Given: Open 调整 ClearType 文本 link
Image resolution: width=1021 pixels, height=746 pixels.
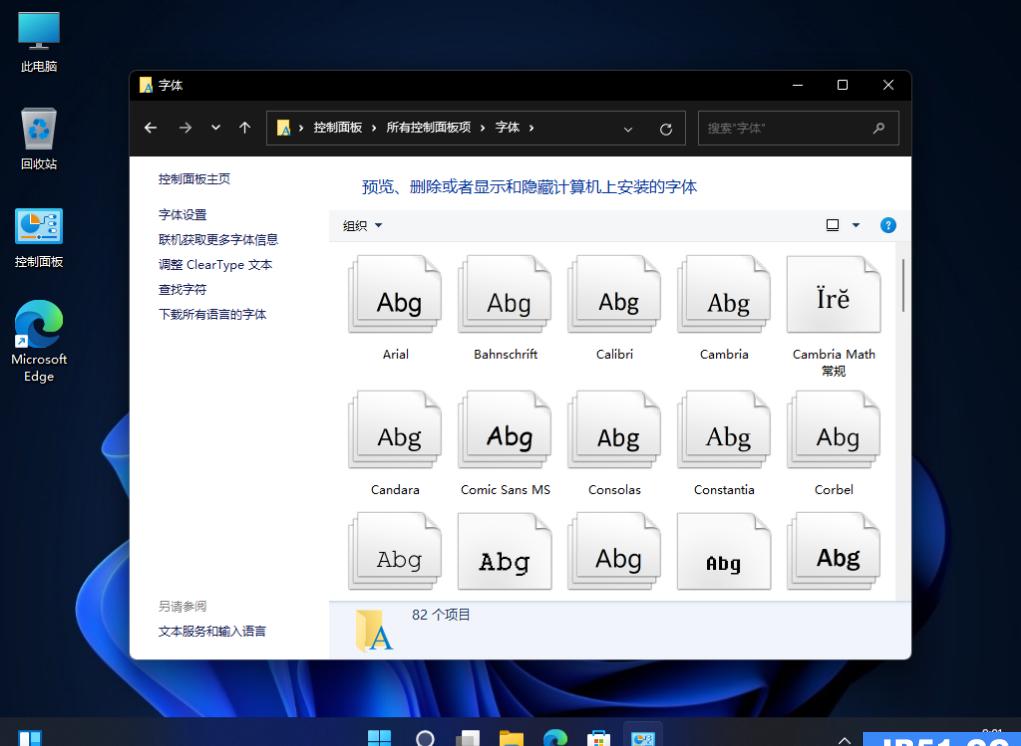Looking at the screenshot, I should coord(215,265).
